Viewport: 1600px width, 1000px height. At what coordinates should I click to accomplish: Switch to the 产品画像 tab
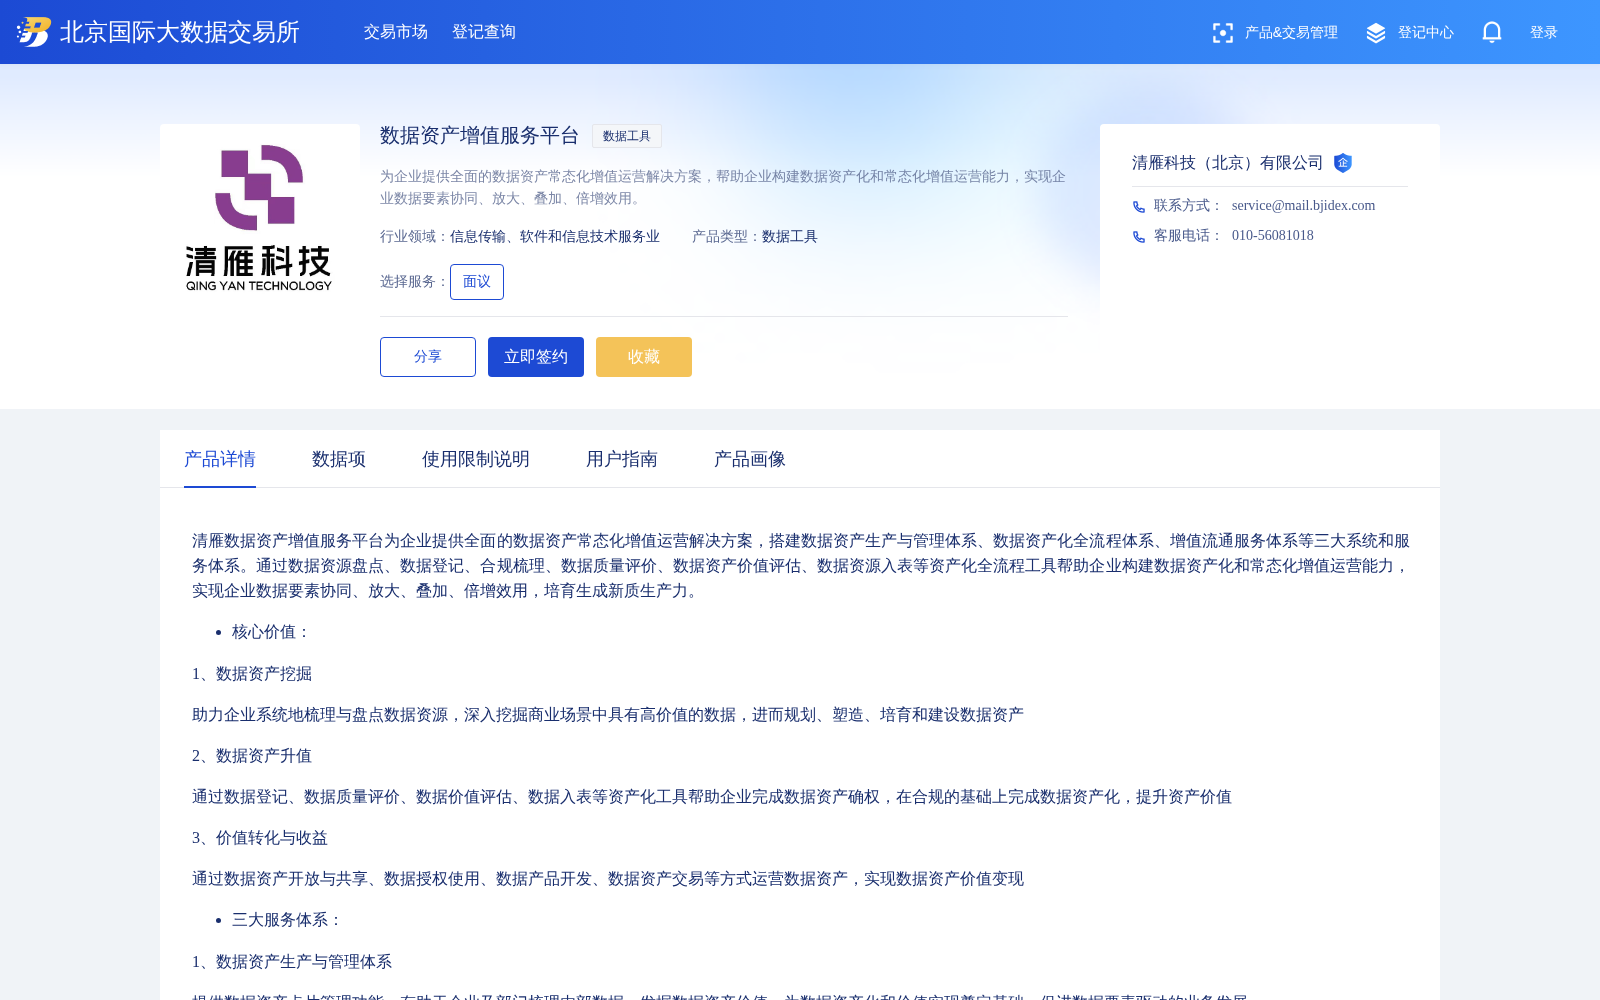tap(750, 459)
